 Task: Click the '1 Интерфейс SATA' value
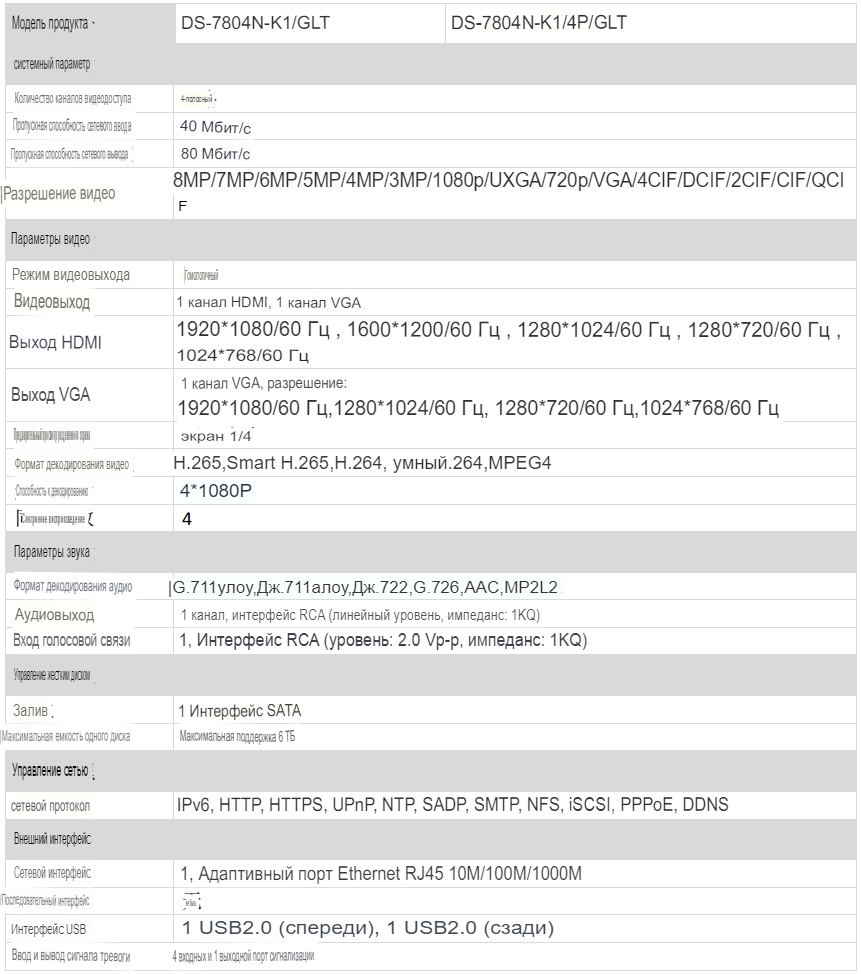tap(239, 711)
